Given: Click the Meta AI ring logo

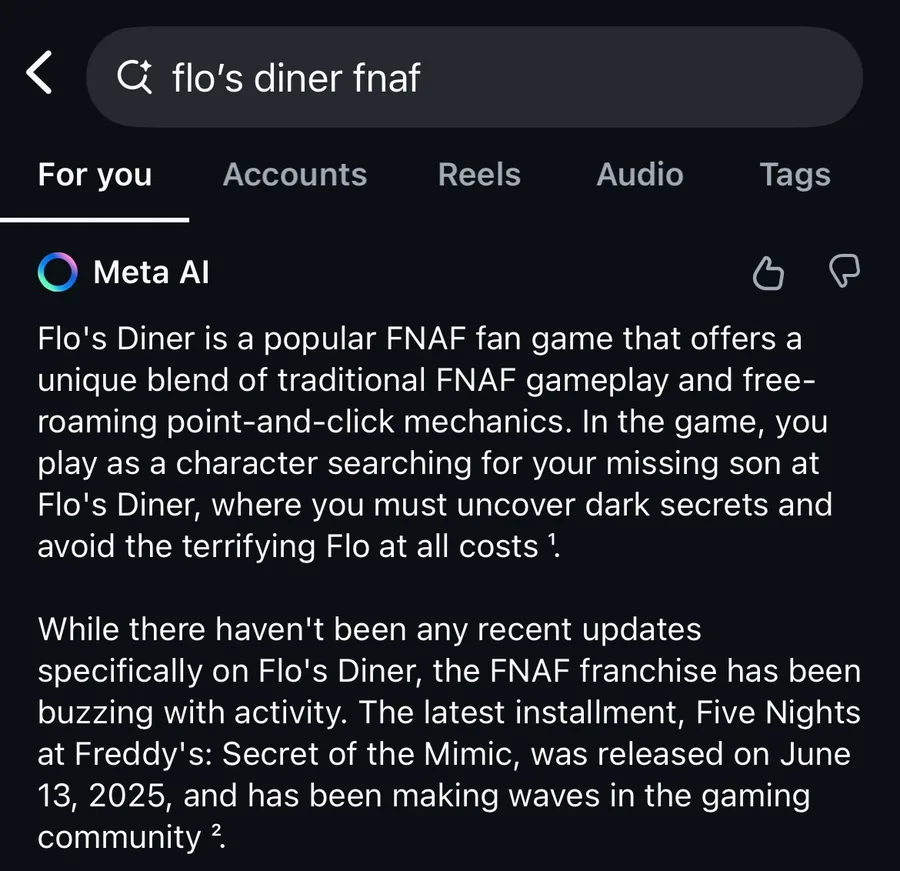Looking at the screenshot, I should point(57,272).
